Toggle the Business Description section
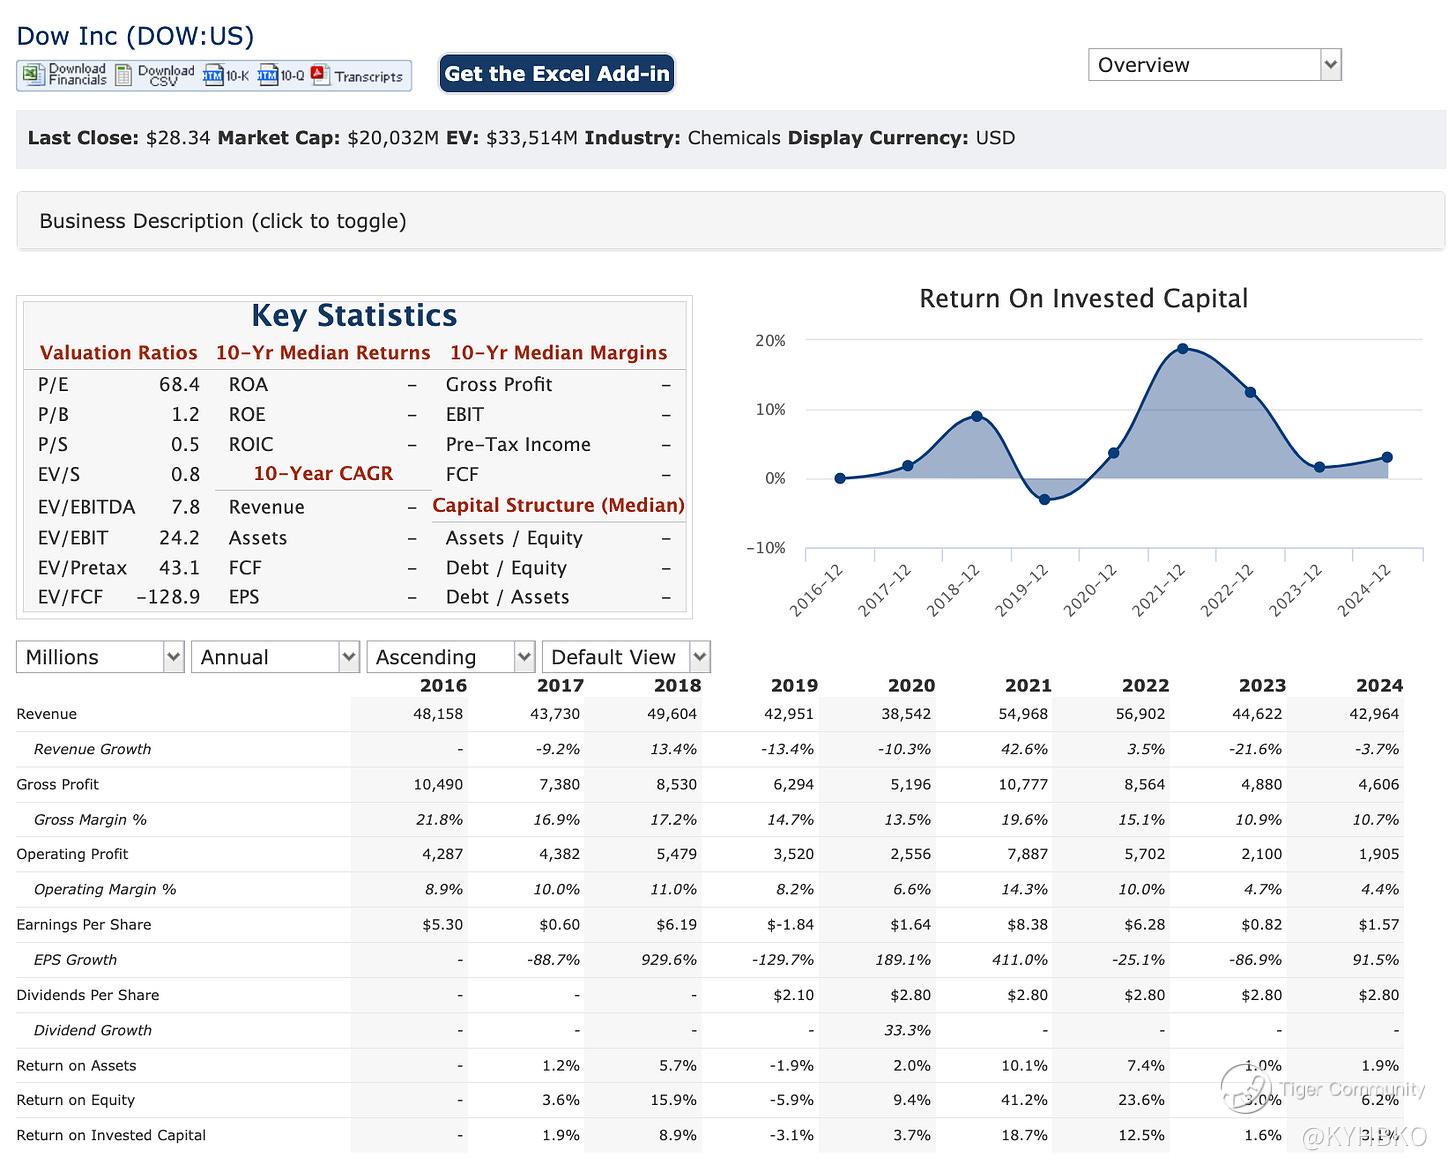1456x1170 pixels. pos(223,221)
